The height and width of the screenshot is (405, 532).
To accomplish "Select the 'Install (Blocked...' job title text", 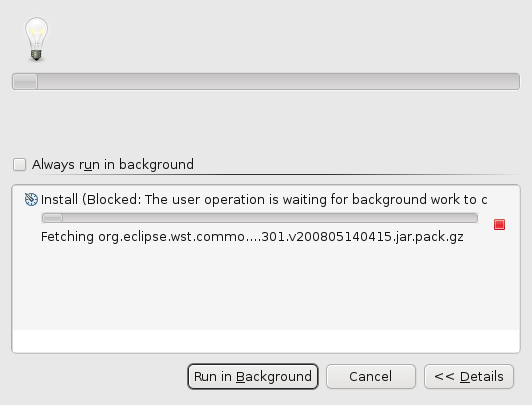I will click(264, 199).
